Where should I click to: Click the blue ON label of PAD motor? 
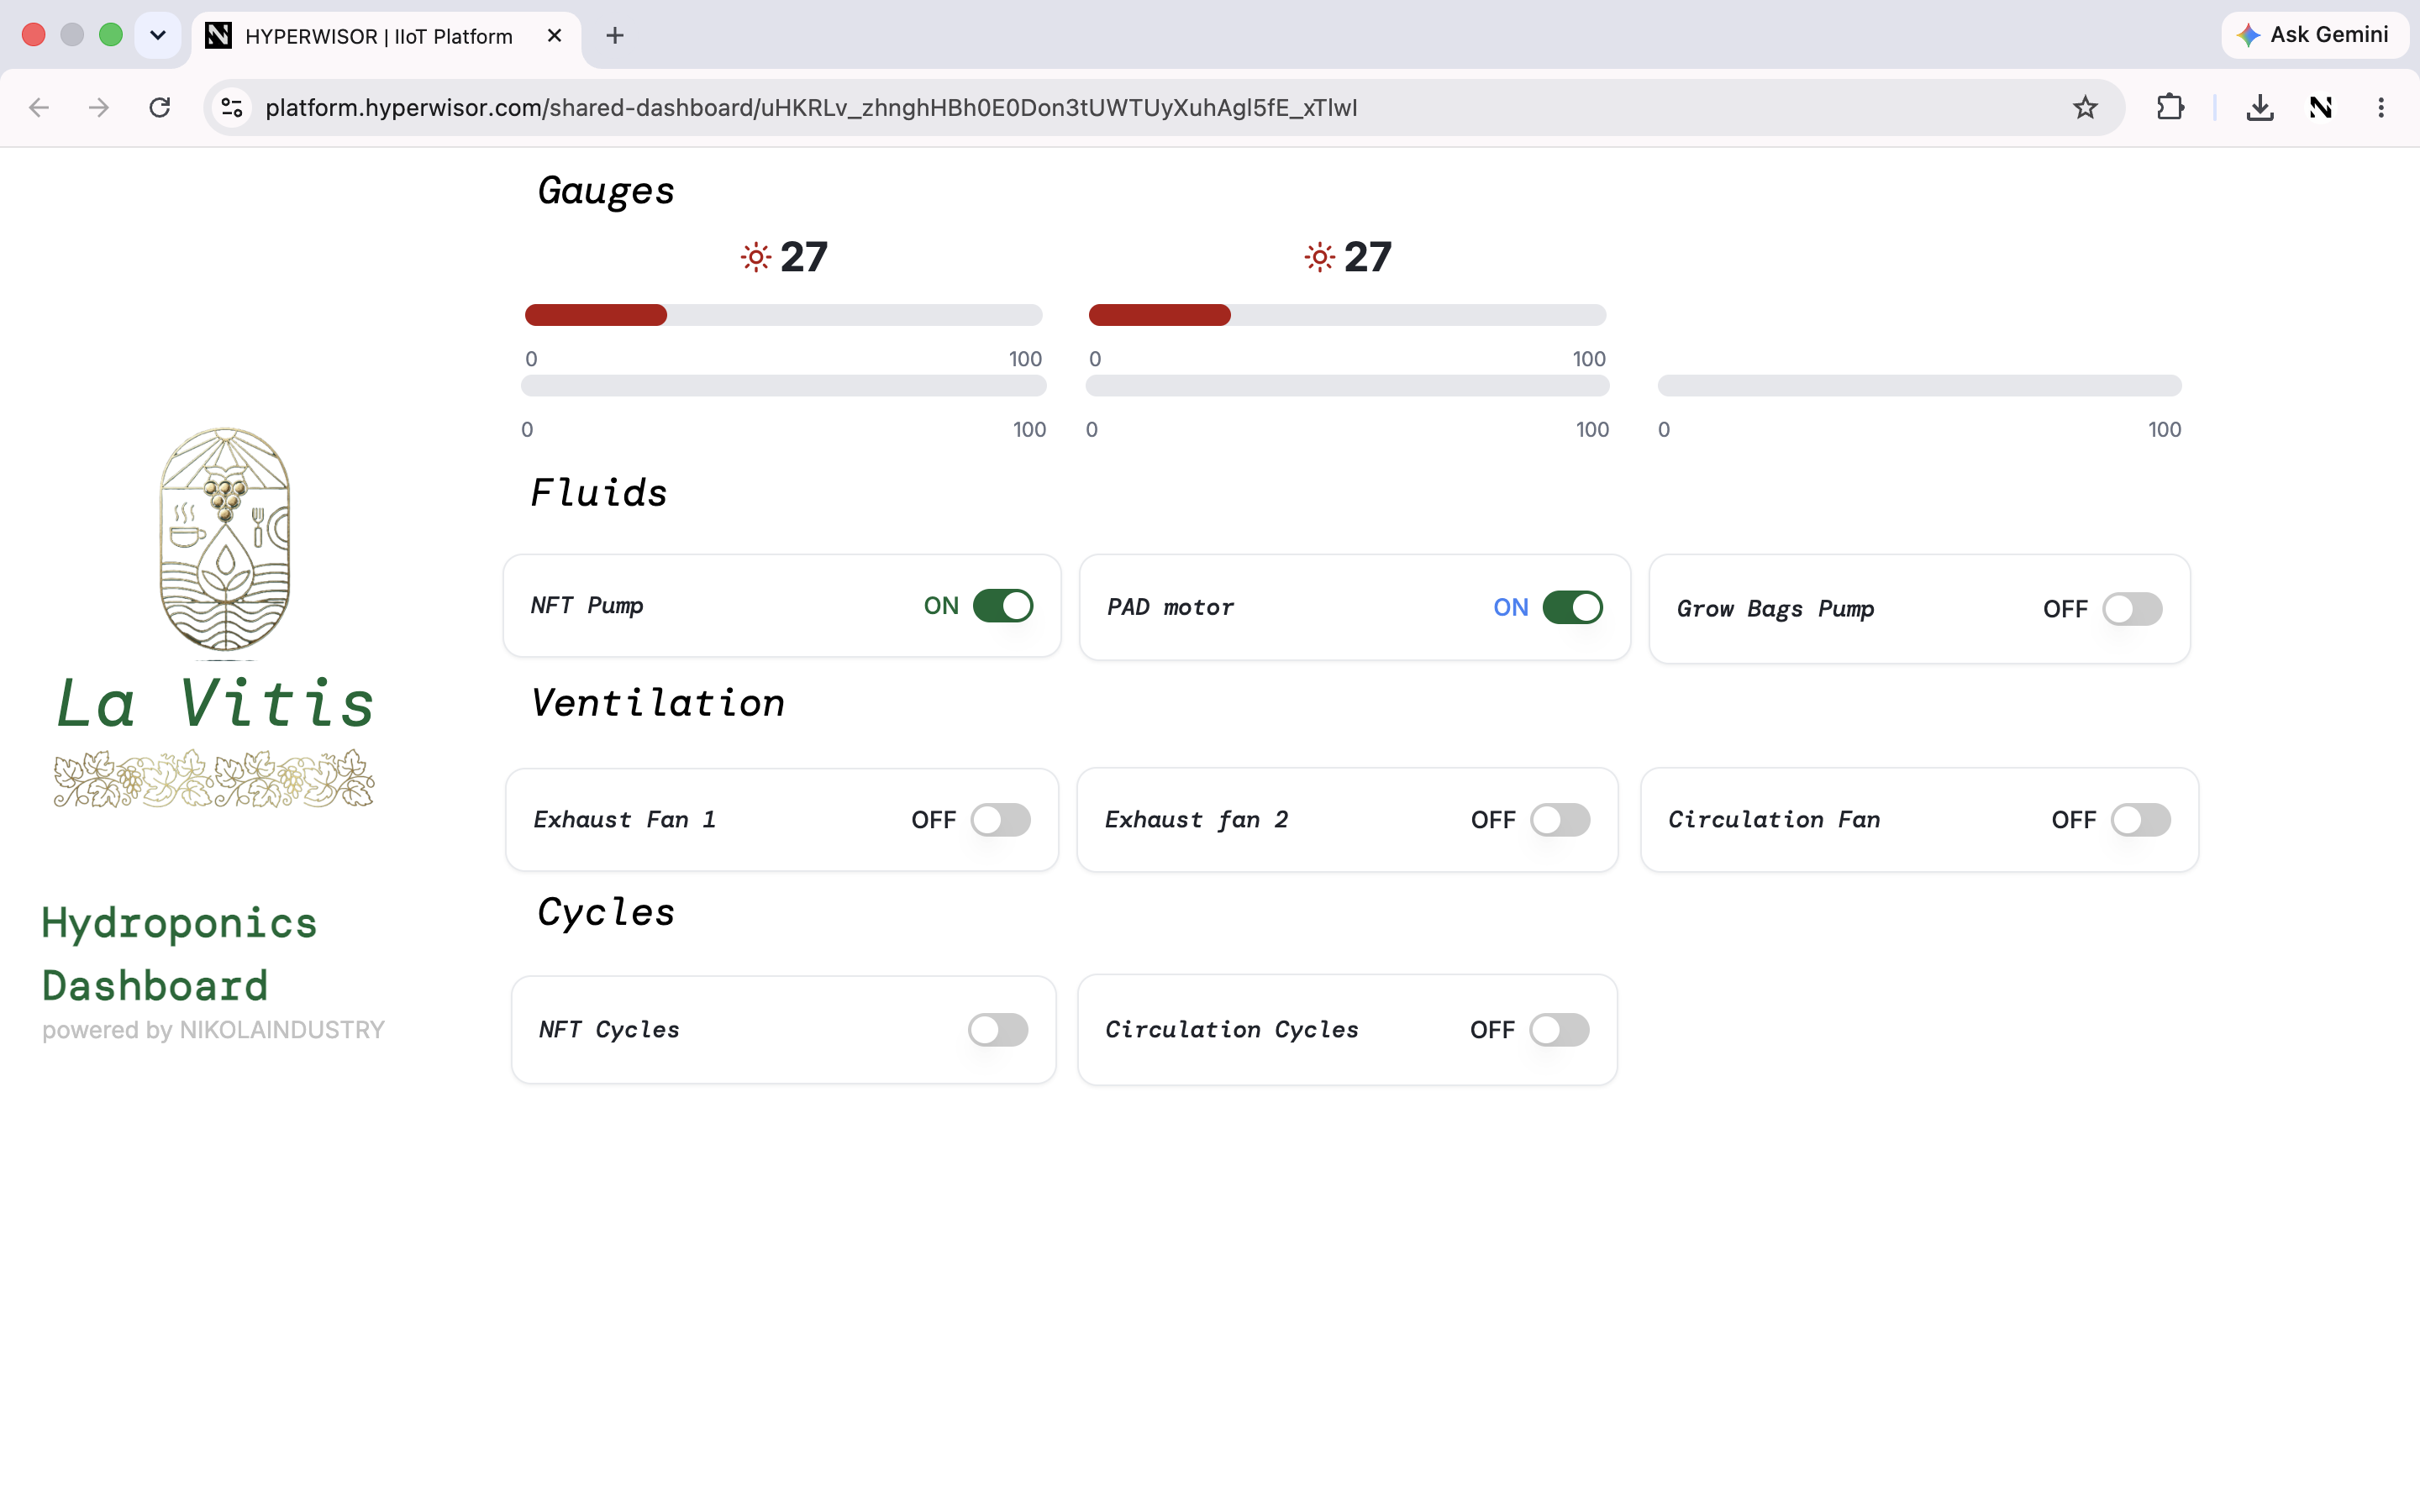coord(1511,608)
